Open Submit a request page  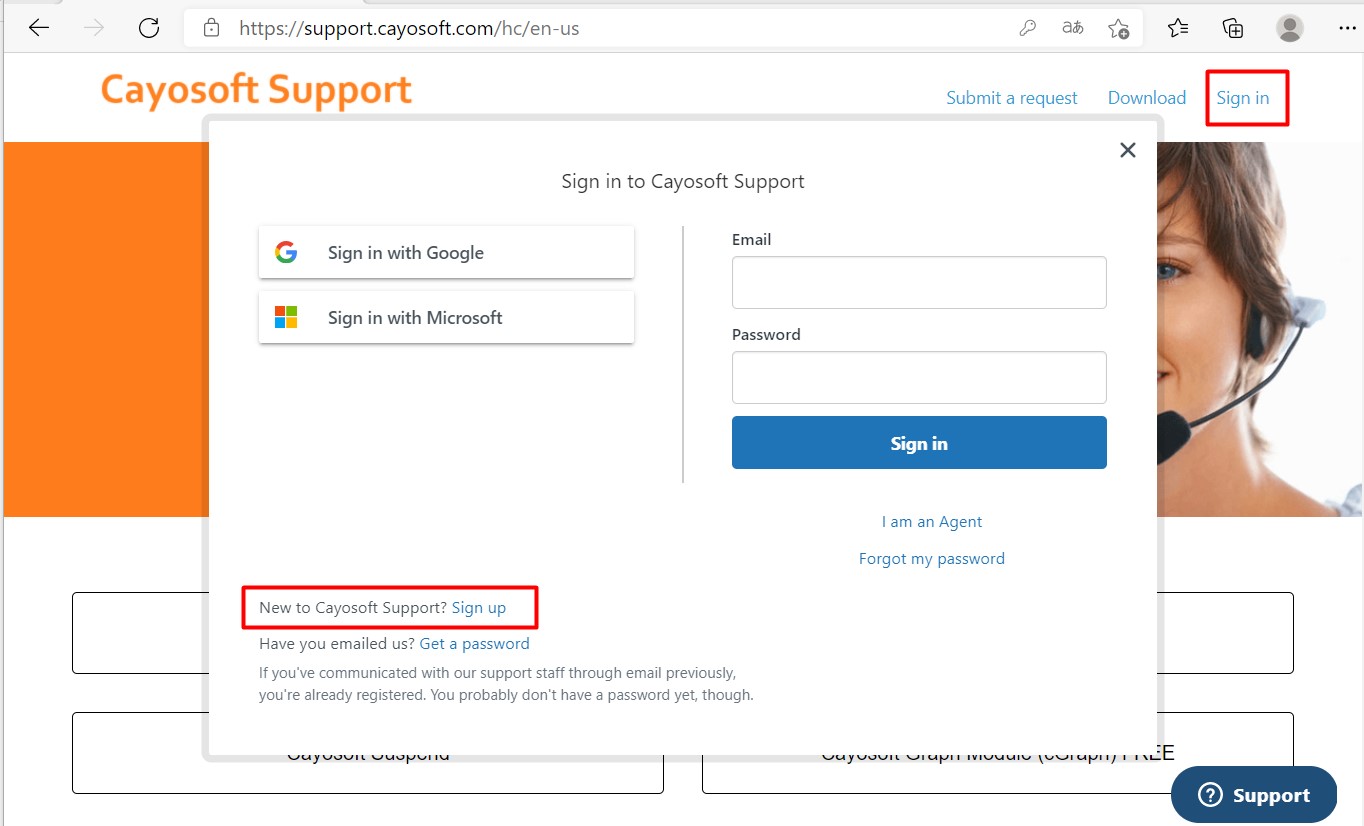coord(1012,97)
